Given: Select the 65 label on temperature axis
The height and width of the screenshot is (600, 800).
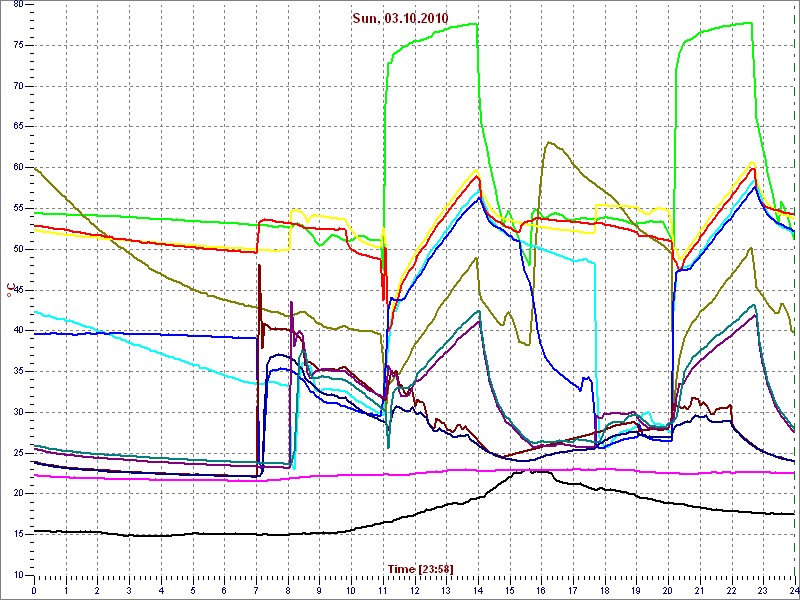Looking at the screenshot, I should 17,127.
